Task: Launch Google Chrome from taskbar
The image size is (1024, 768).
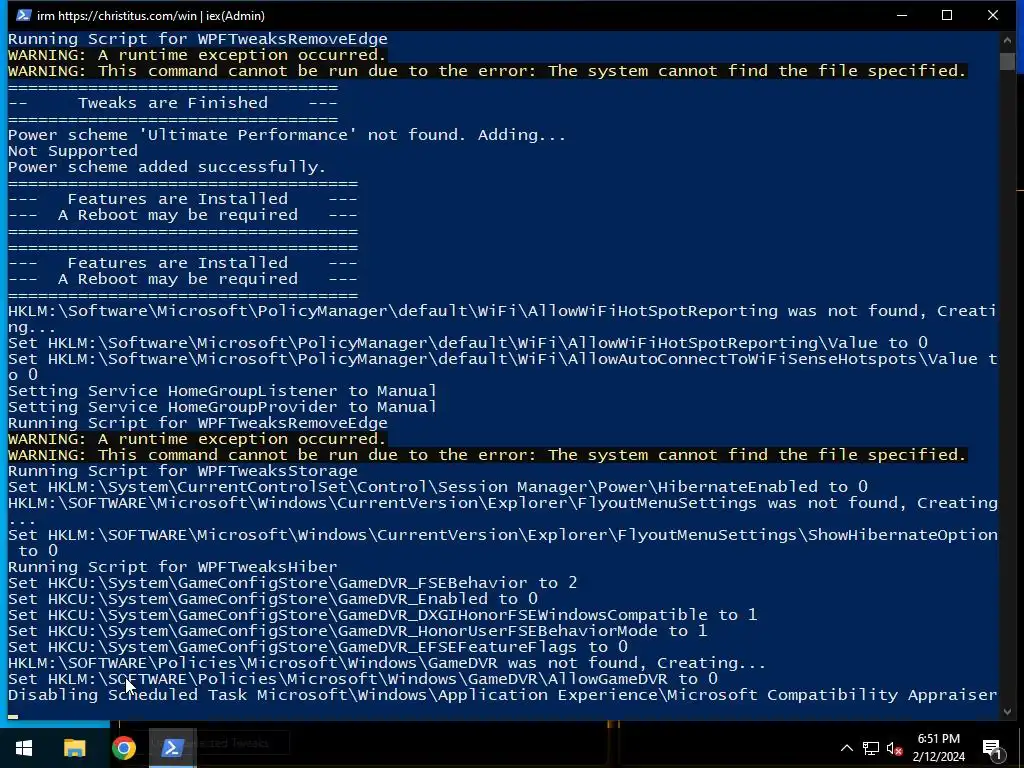Action: point(123,748)
